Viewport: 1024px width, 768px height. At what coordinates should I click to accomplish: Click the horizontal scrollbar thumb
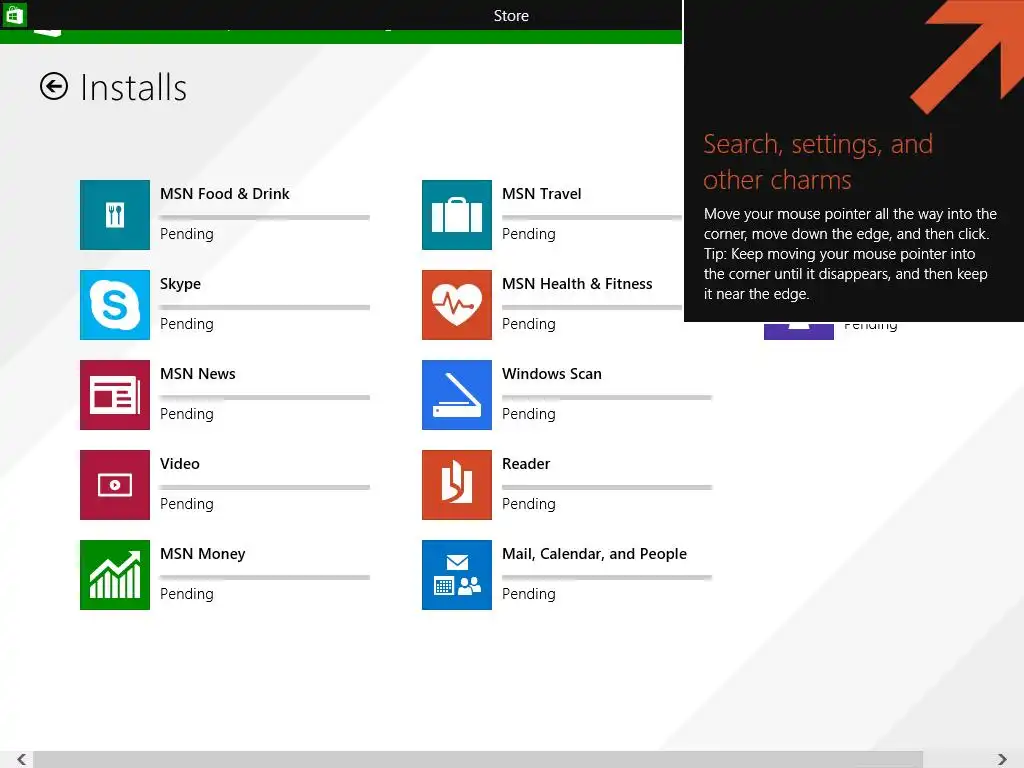click(x=478, y=760)
